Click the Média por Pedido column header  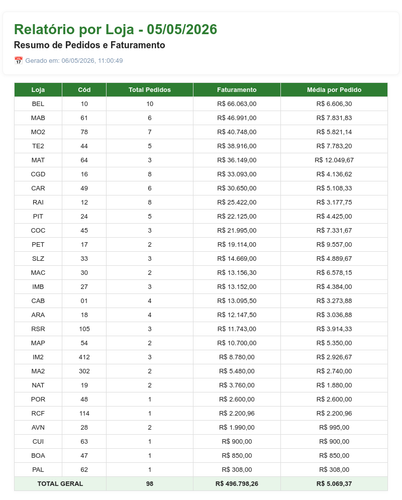pos(334,90)
